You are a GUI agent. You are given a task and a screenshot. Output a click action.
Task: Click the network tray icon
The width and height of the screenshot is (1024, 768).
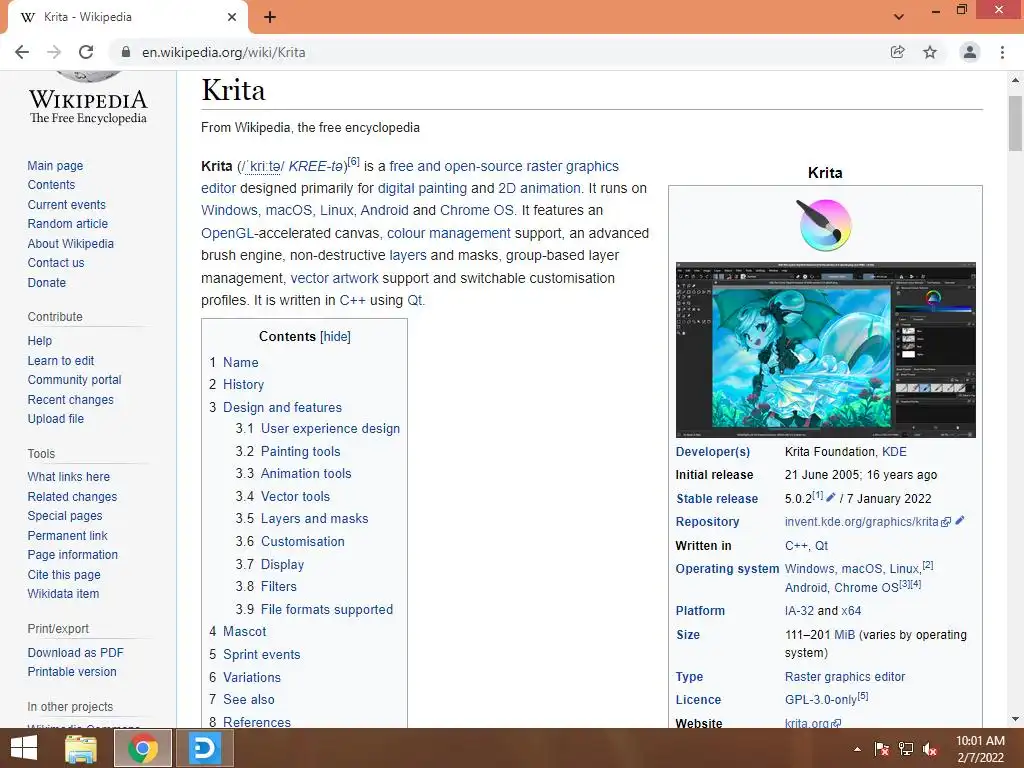[906, 749]
